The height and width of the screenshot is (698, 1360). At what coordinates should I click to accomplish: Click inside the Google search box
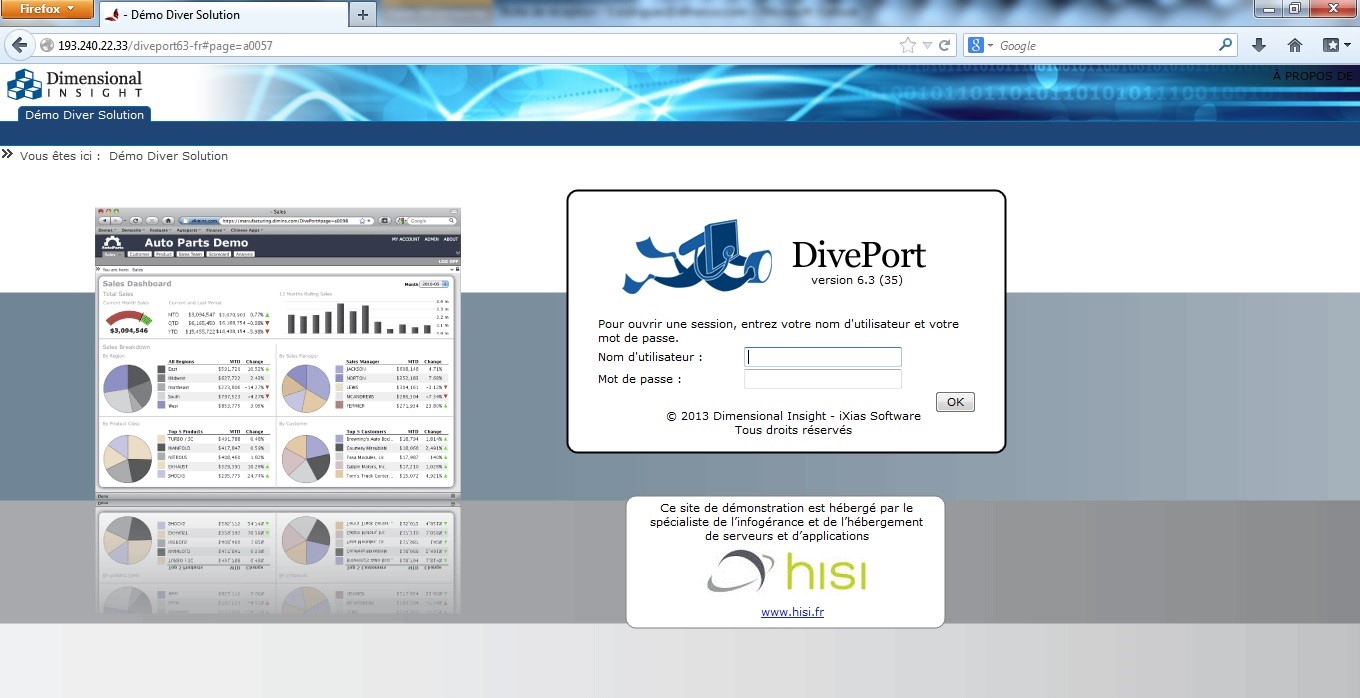(x=1105, y=46)
